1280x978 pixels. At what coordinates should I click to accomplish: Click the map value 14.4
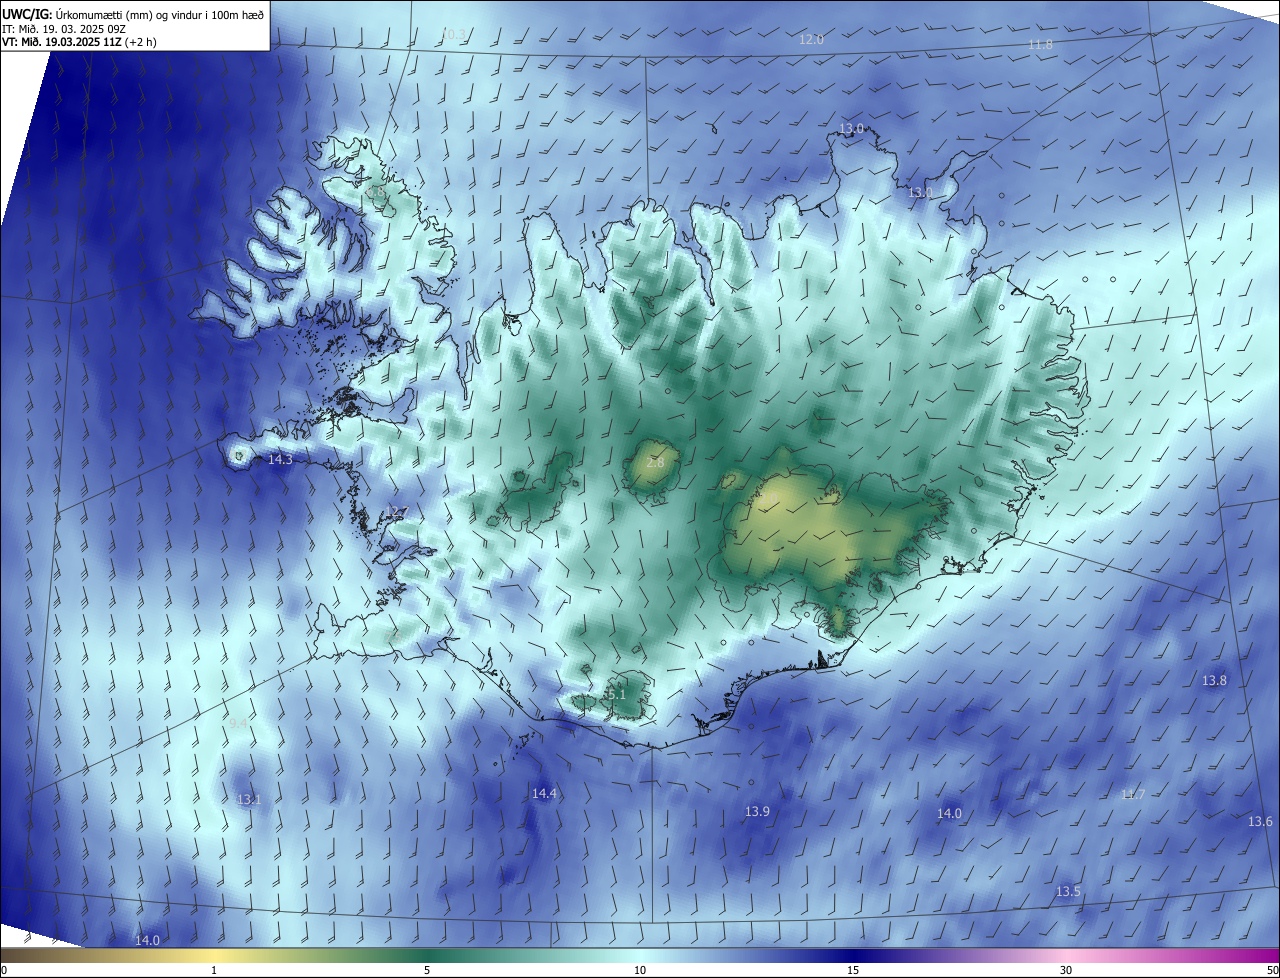544,793
